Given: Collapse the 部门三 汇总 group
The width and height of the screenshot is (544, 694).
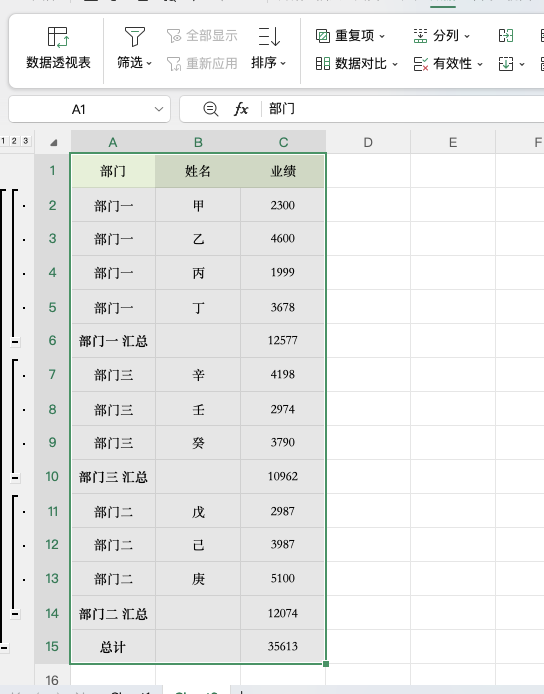Looking at the screenshot, I should click(x=15, y=478).
